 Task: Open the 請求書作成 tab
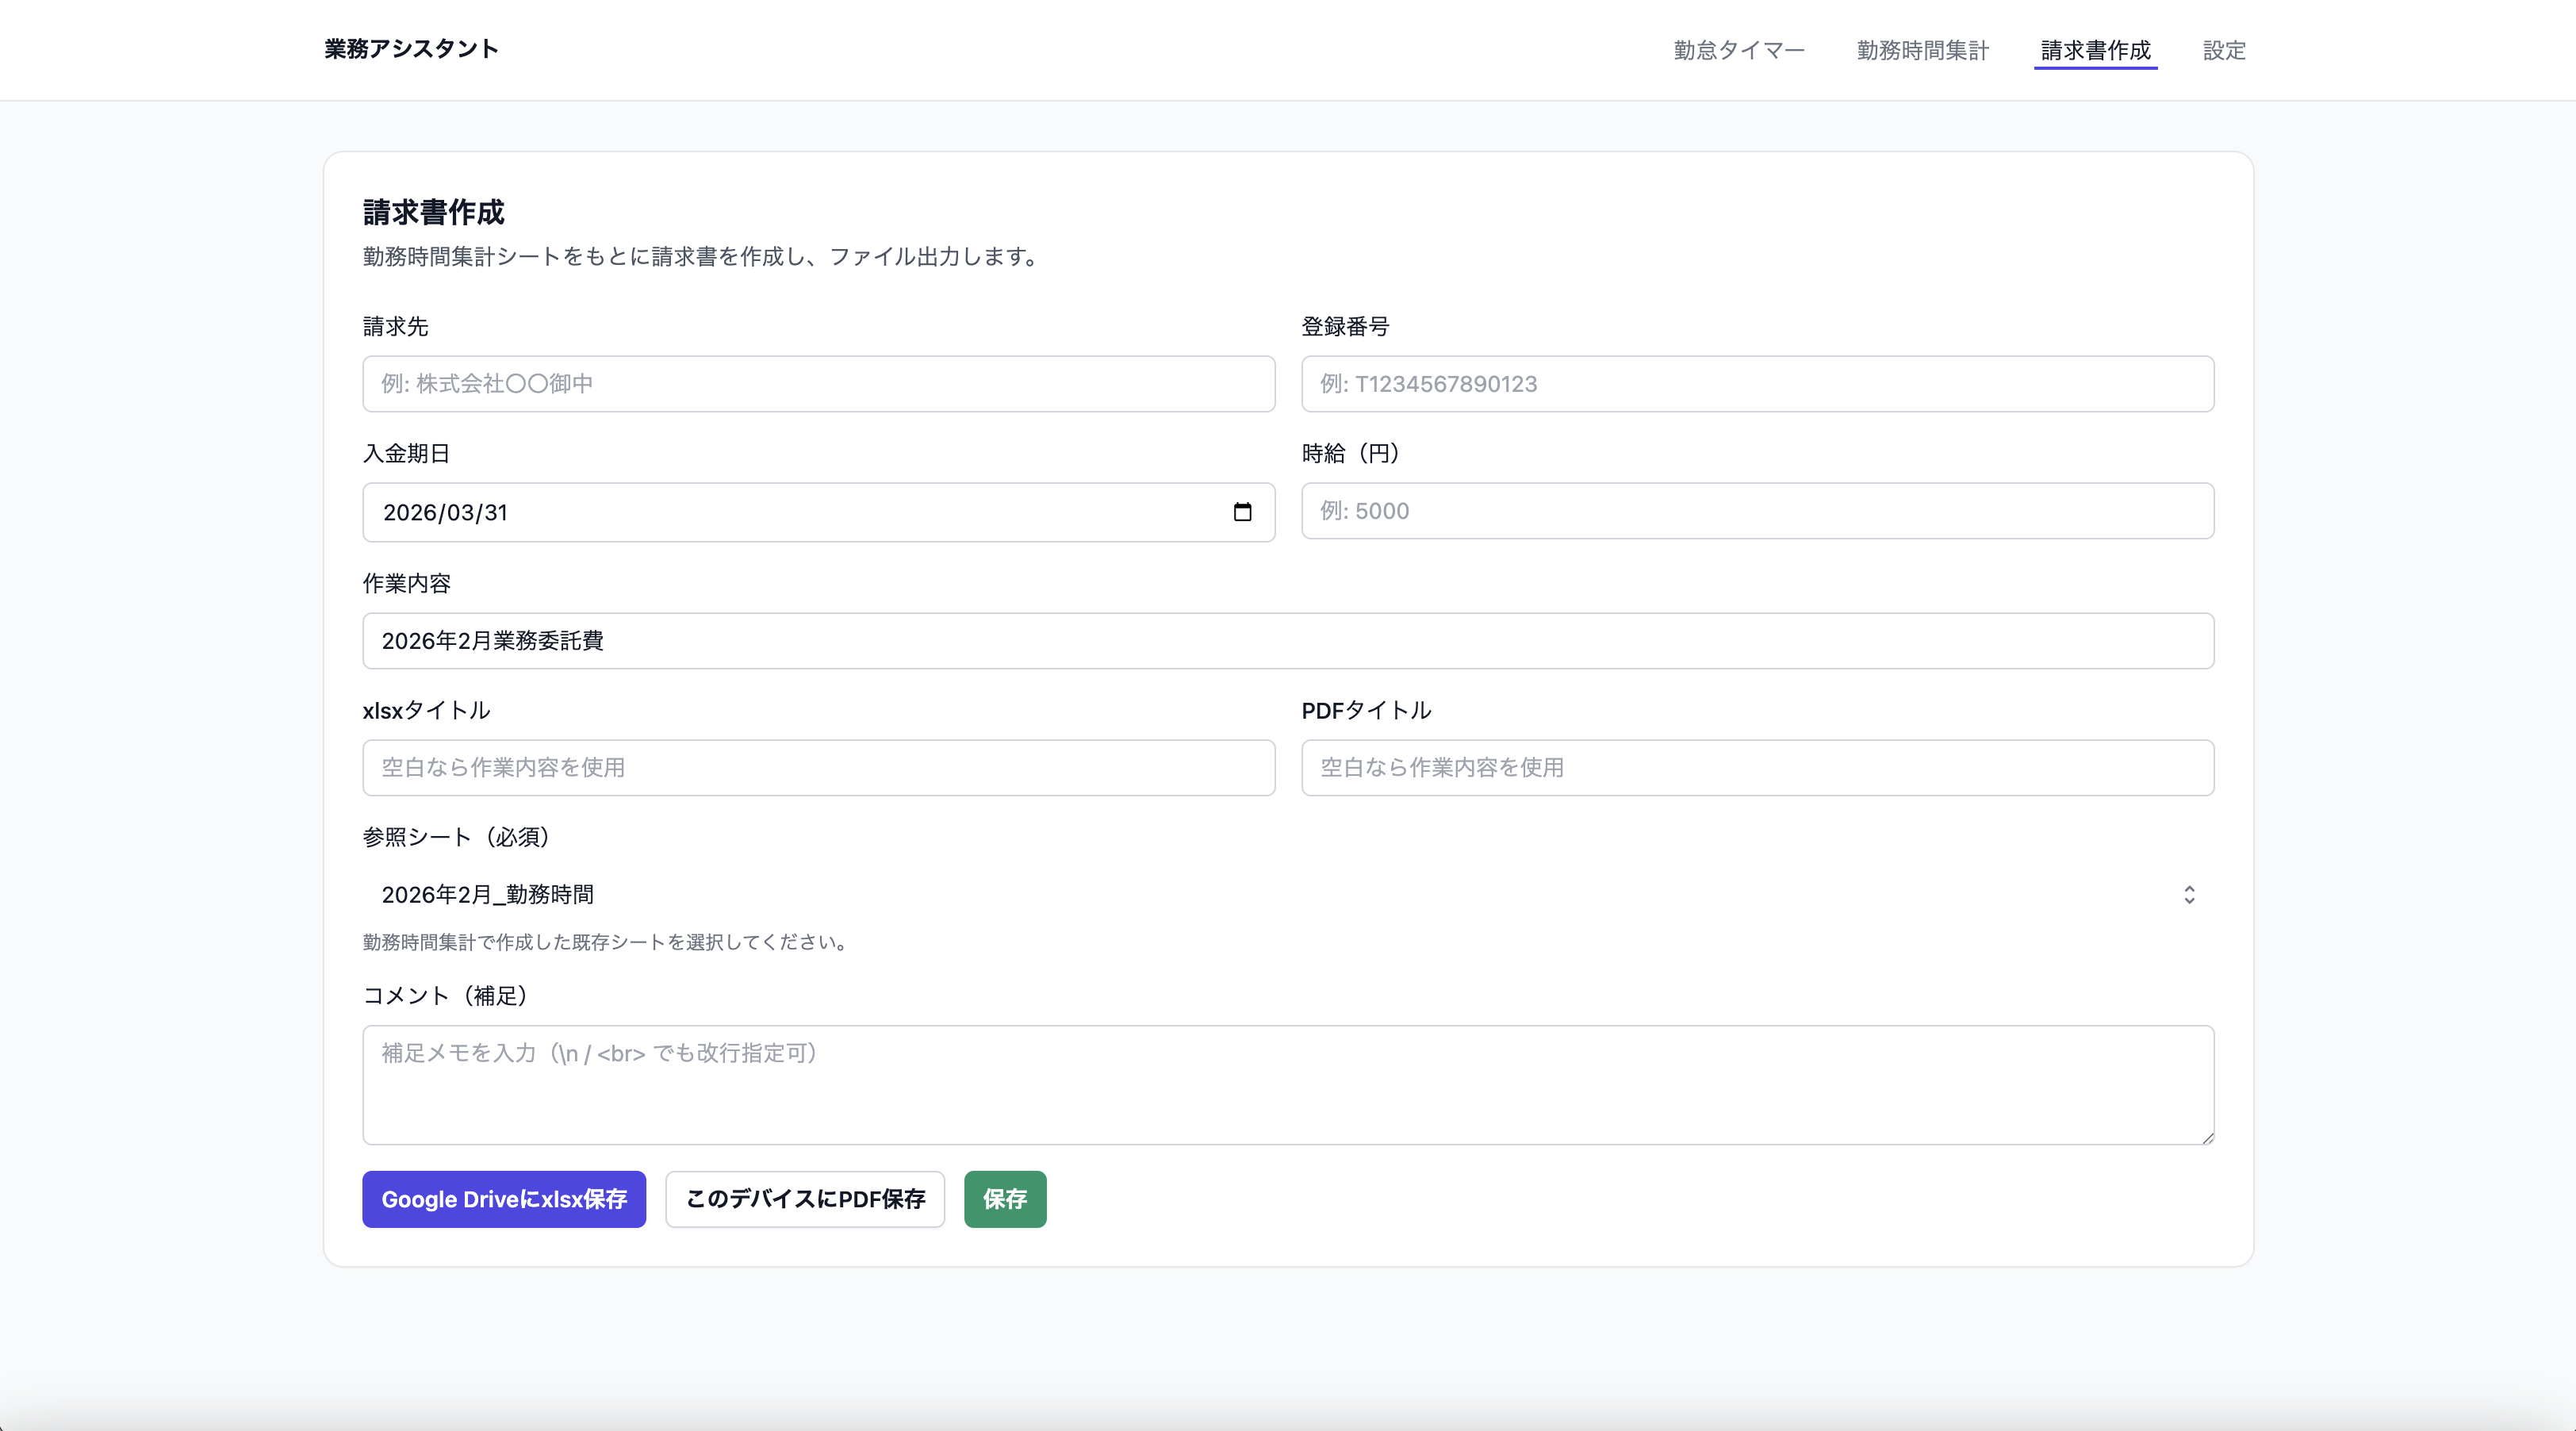(2095, 50)
